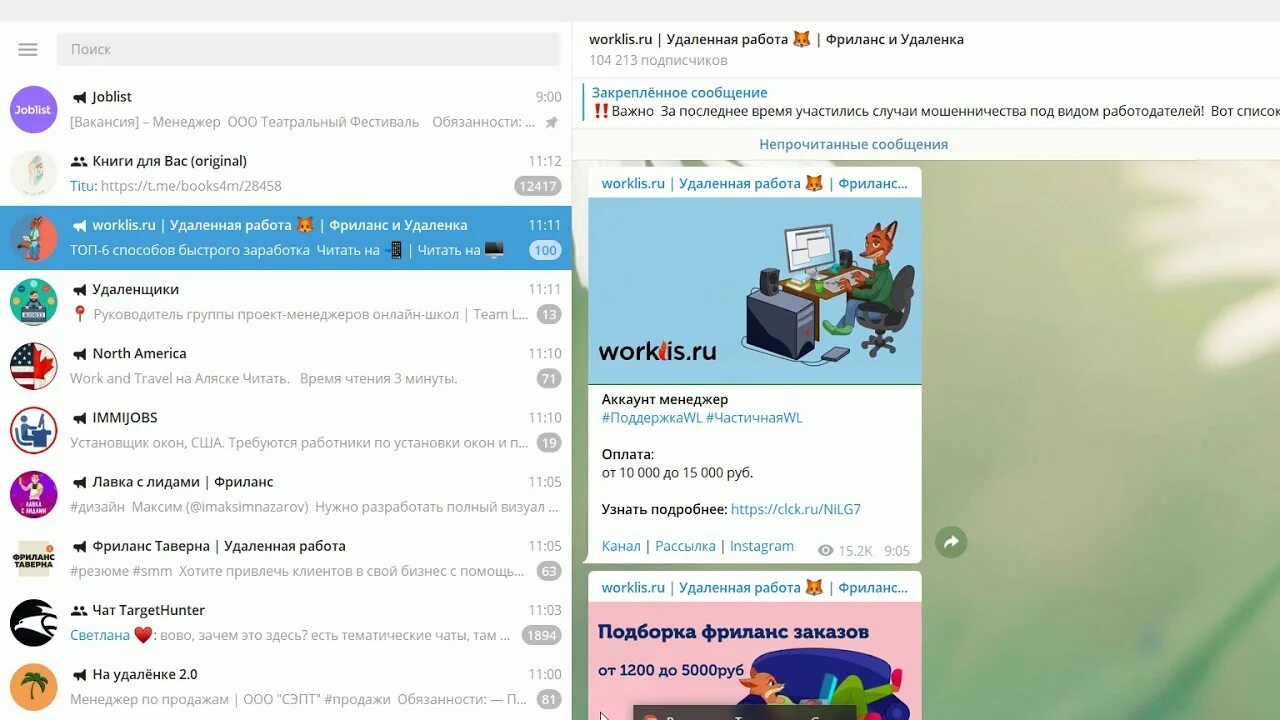Select Книги для Вас (original) title
The height and width of the screenshot is (720, 1280).
[x=169, y=161]
